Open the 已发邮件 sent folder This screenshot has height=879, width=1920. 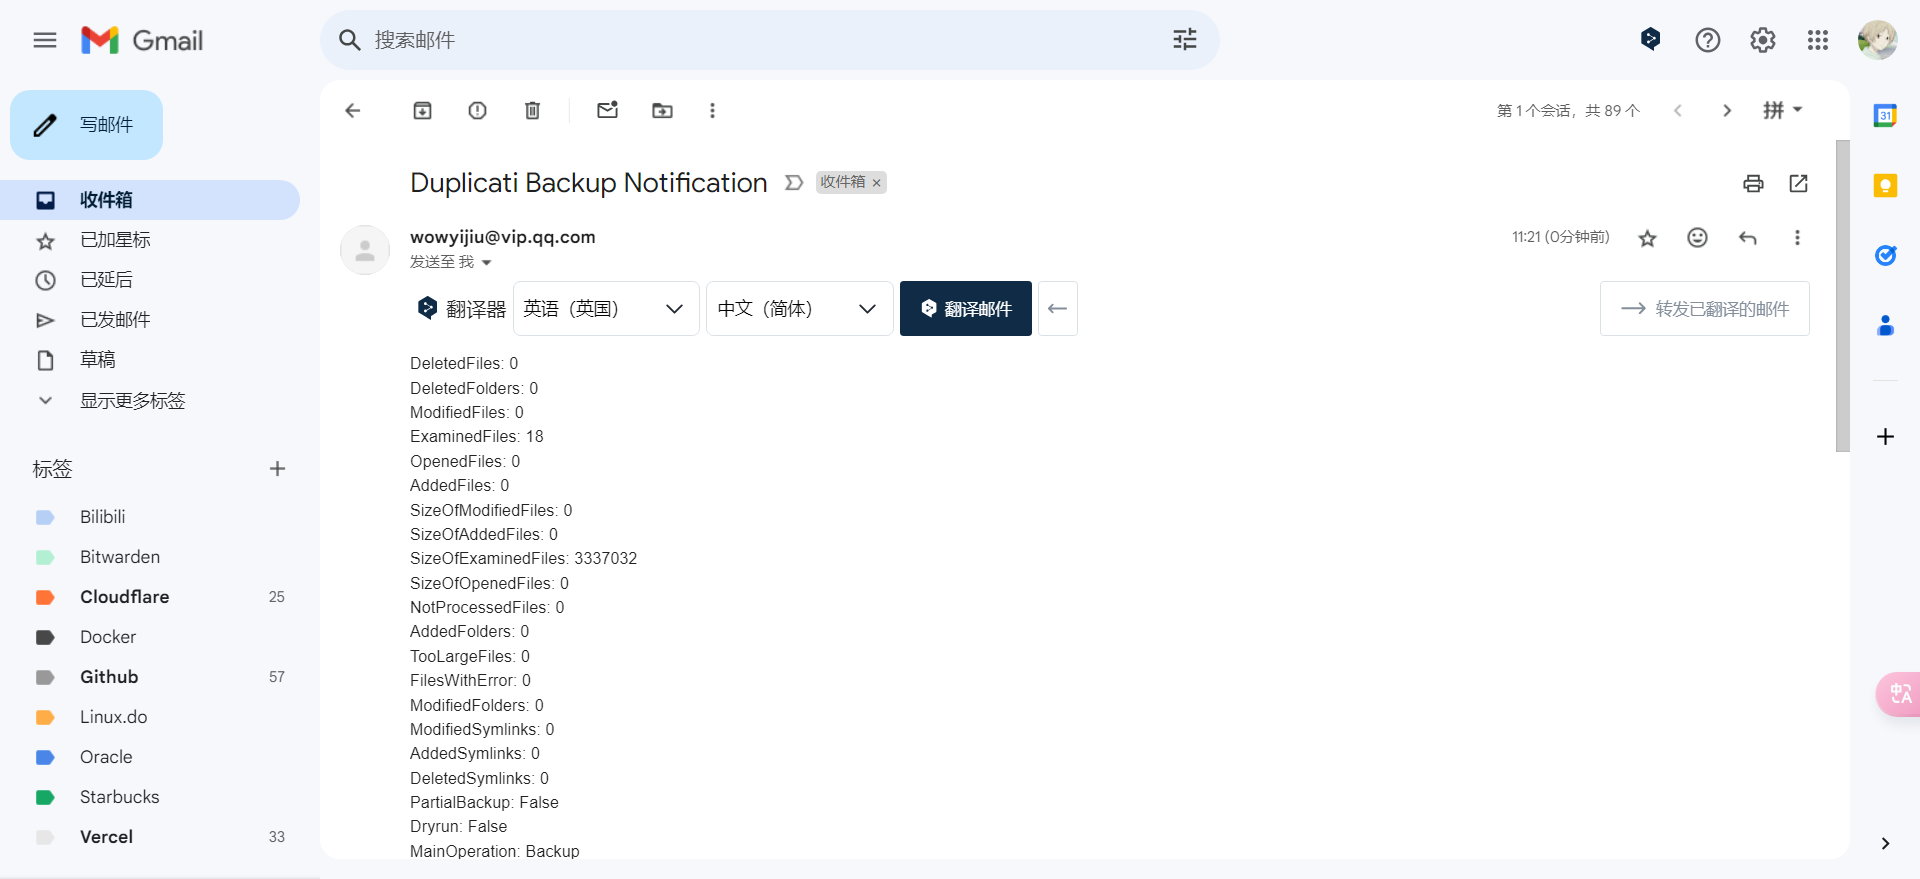[x=150, y=320]
